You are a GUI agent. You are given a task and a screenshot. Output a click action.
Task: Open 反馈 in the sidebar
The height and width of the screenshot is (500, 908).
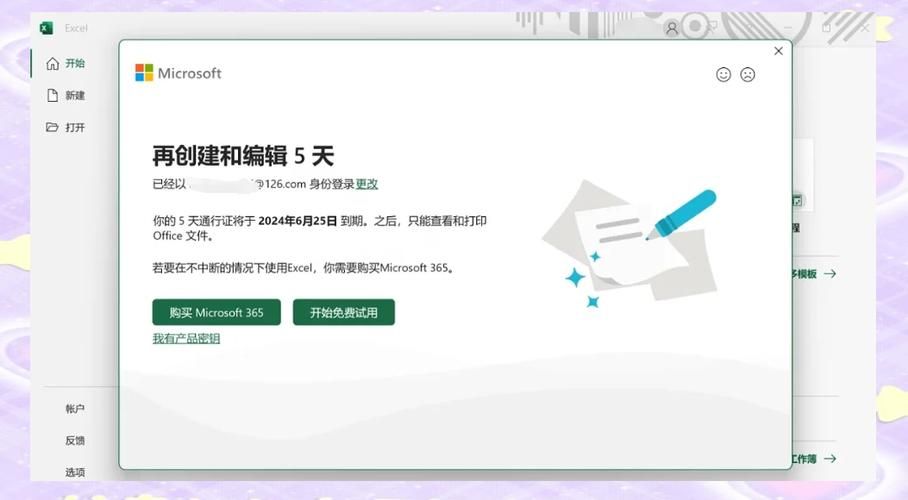point(75,440)
